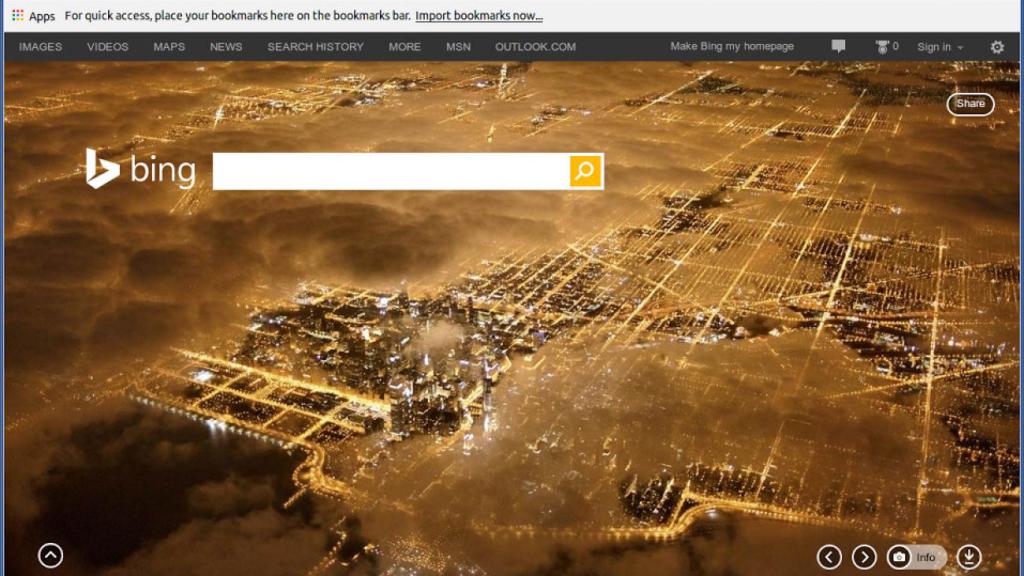
Task: Open the Feedback speech bubble icon
Action: point(838,46)
